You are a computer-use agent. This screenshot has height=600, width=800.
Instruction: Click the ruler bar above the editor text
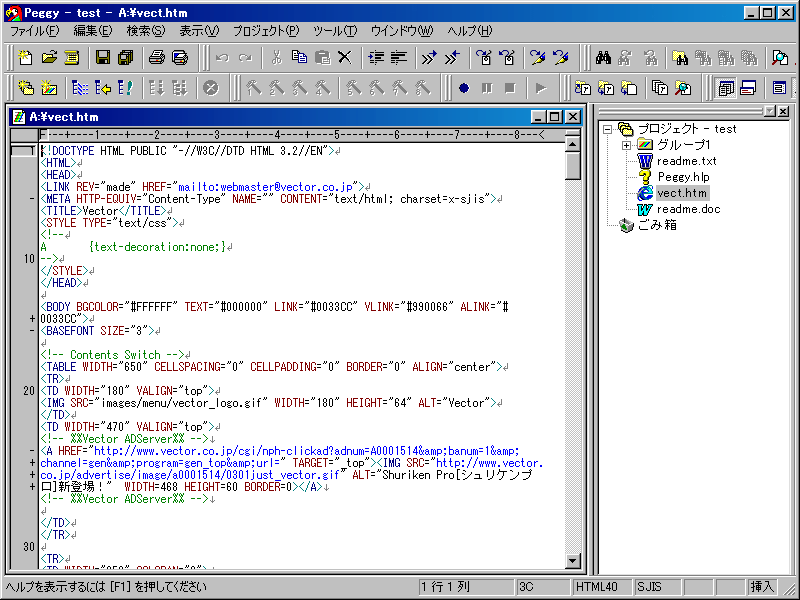302,135
